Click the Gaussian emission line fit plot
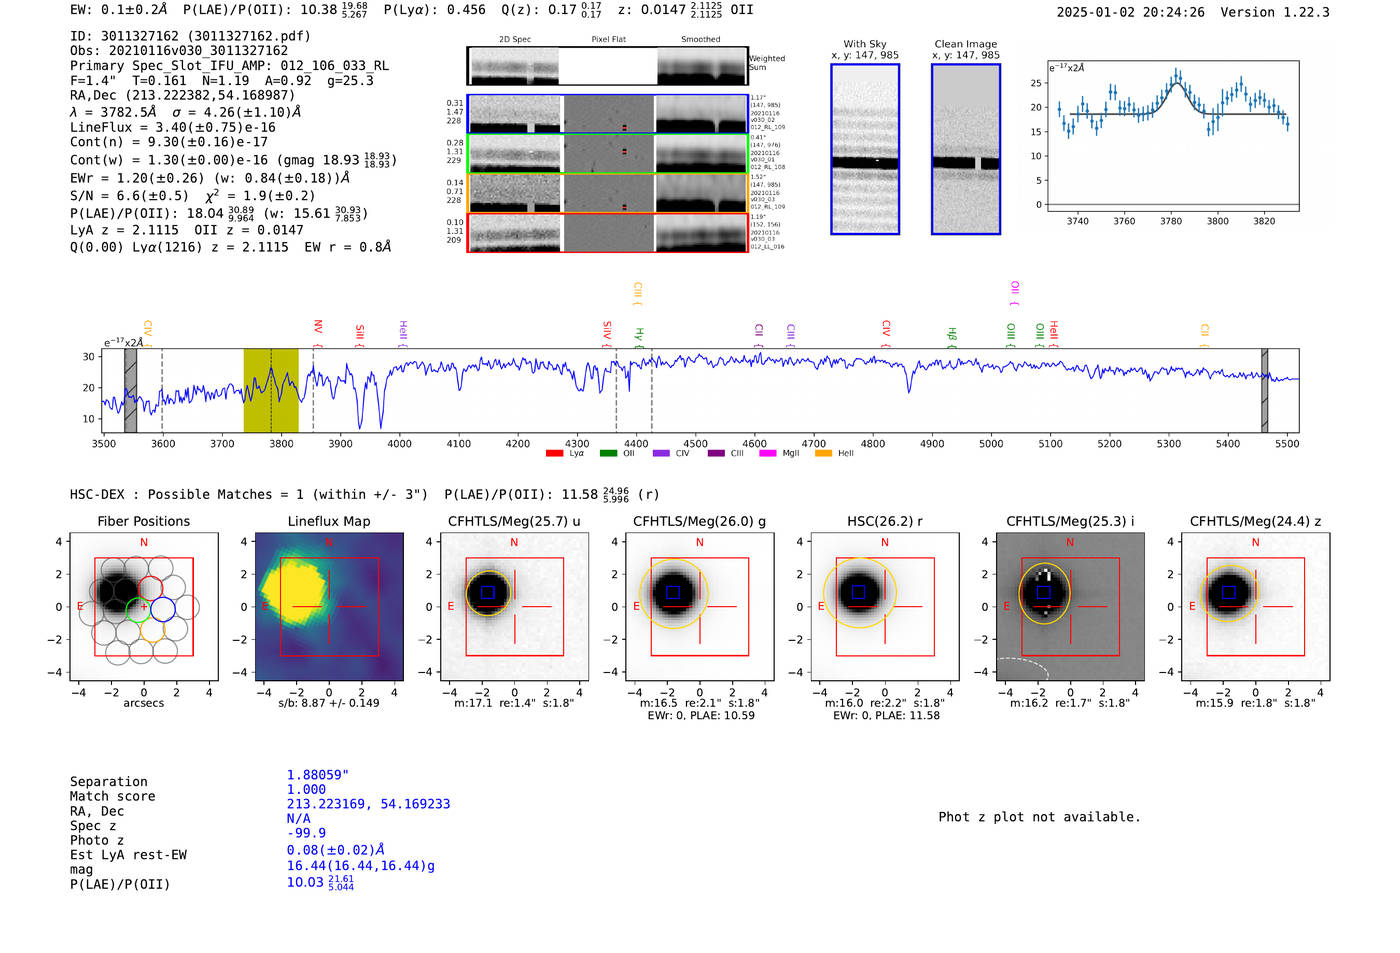 [1172, 136]
